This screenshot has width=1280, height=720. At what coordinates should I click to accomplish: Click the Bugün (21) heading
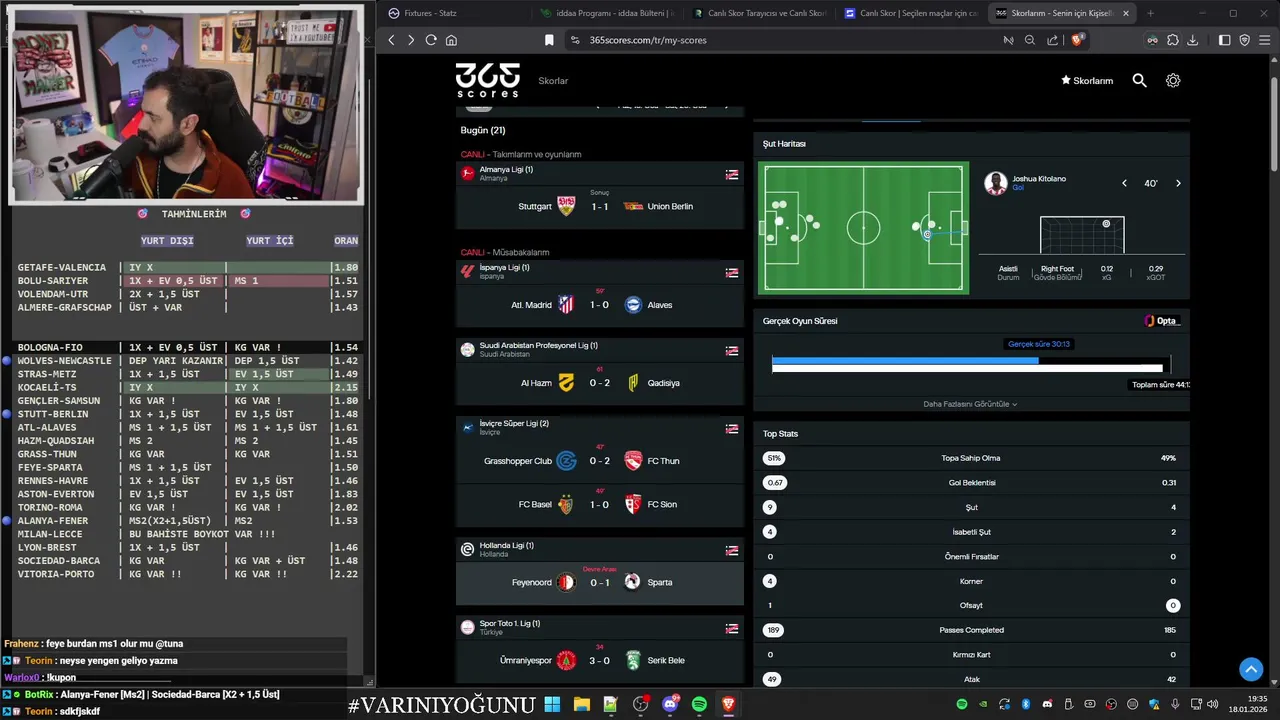483,131
